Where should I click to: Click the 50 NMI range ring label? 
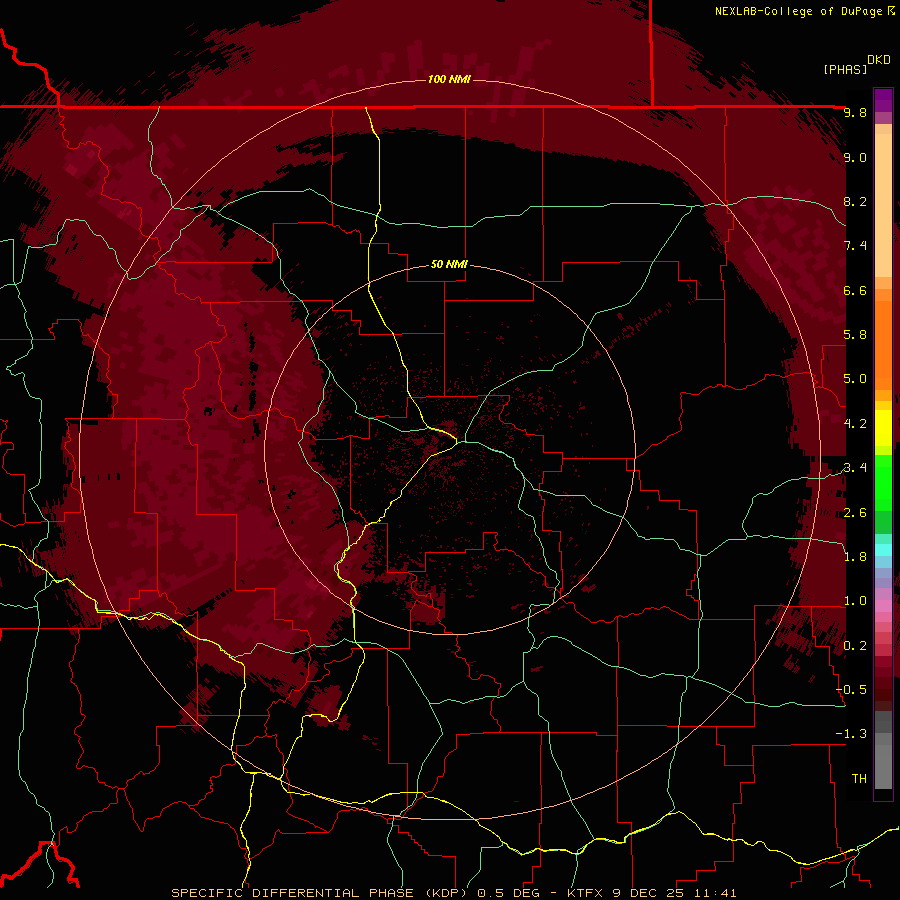[x=449, y=264]
